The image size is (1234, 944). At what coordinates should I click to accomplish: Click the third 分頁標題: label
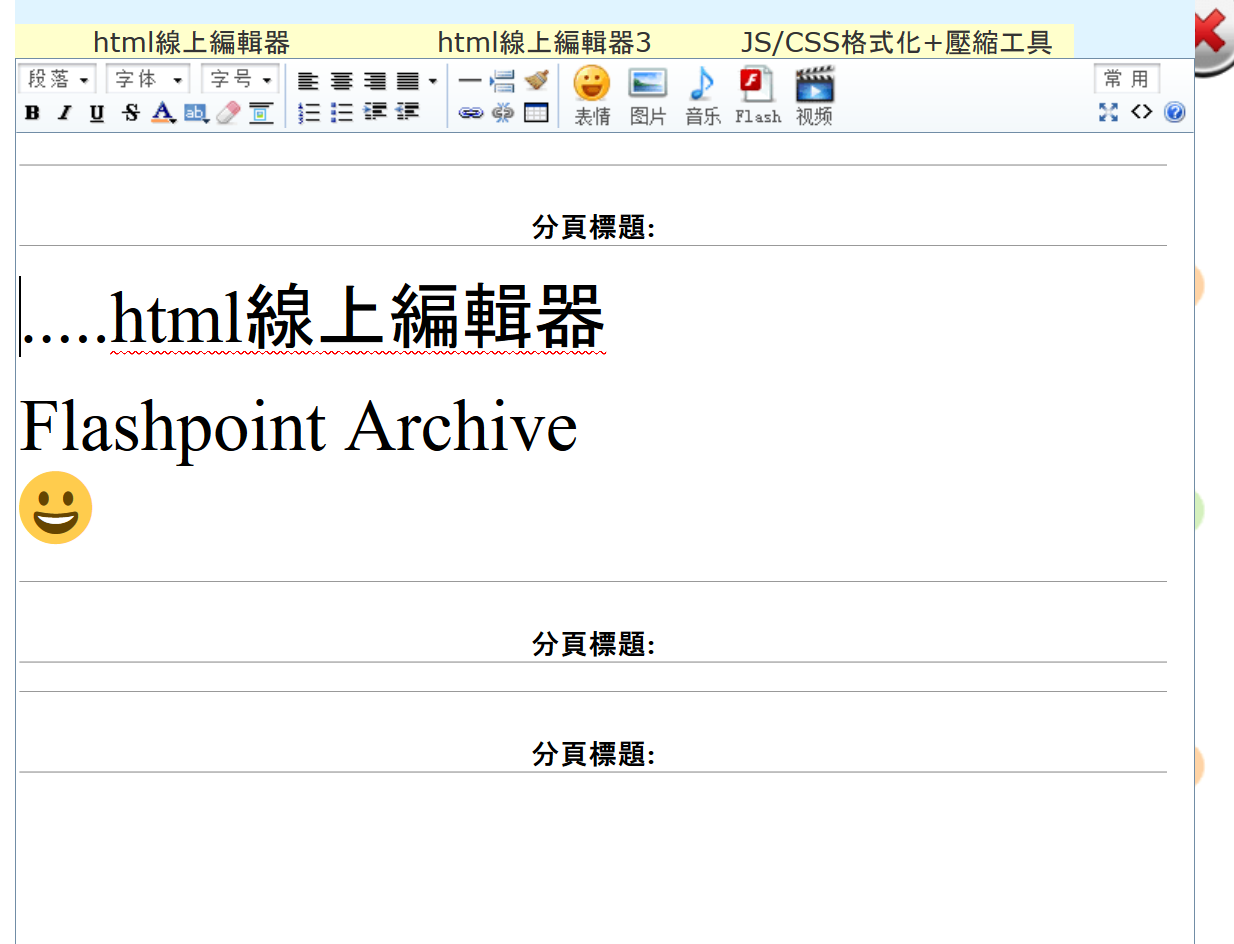(x=594, y=754)
